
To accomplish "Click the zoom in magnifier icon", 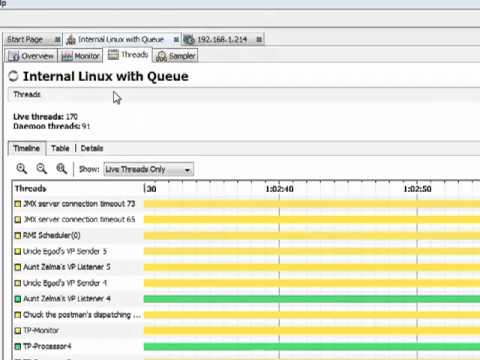I will pyautogui.click(x=22, y=169).
